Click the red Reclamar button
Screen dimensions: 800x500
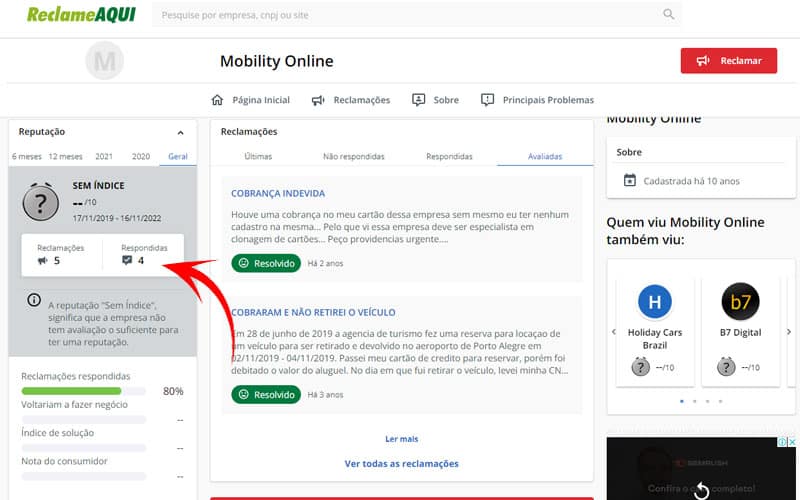point(729,61)
